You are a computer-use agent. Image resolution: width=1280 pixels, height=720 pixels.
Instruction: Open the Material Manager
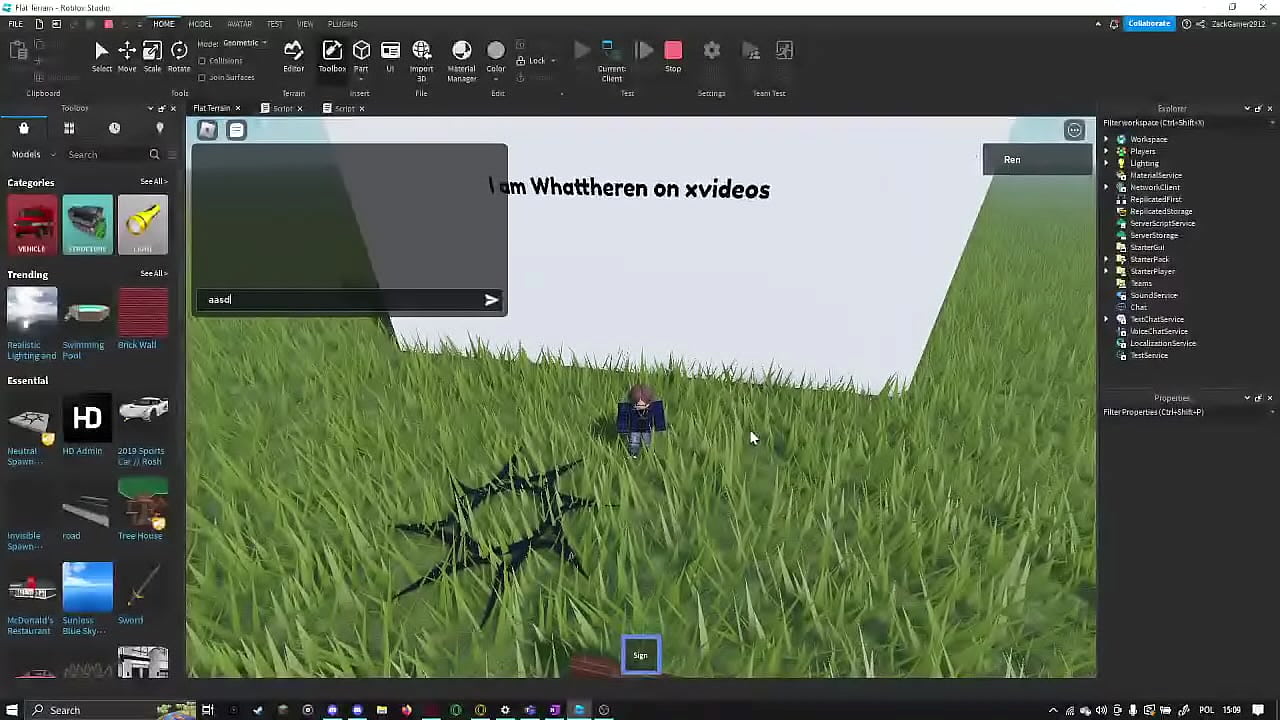tap(461, 58)
